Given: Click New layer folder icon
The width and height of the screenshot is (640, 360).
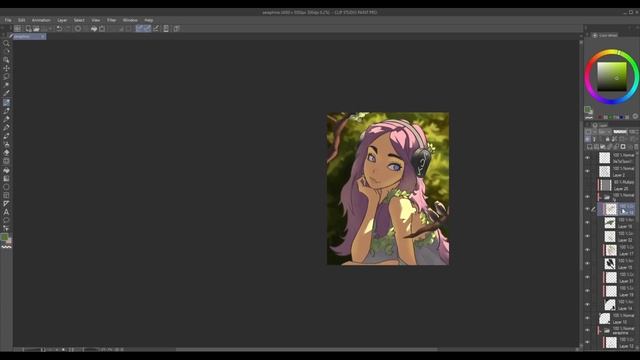Looking at the screenshot, I should (603, 147).
